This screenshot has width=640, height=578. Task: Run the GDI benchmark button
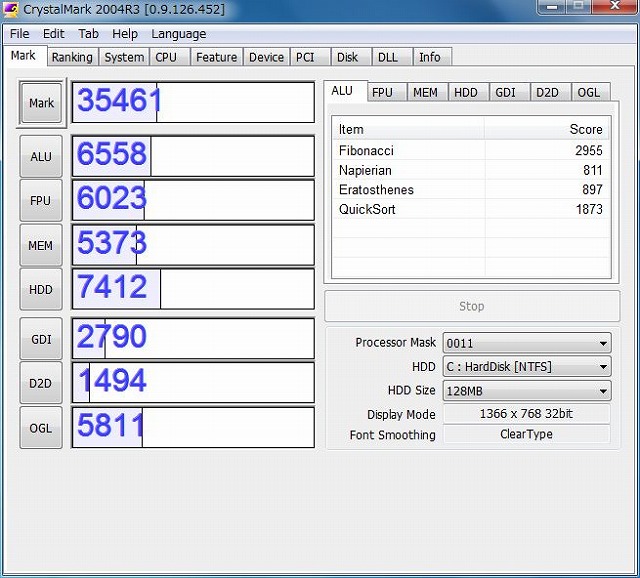[41, 340]
